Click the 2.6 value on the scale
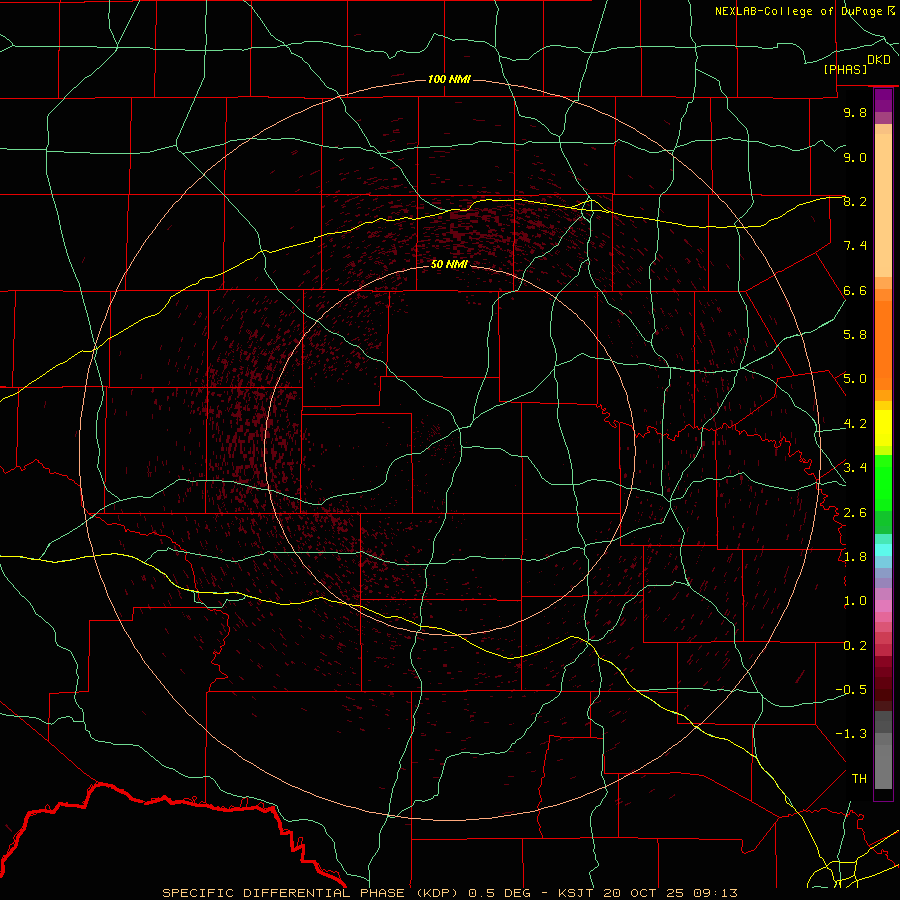The image size is (900, 900). coord(855,513)
